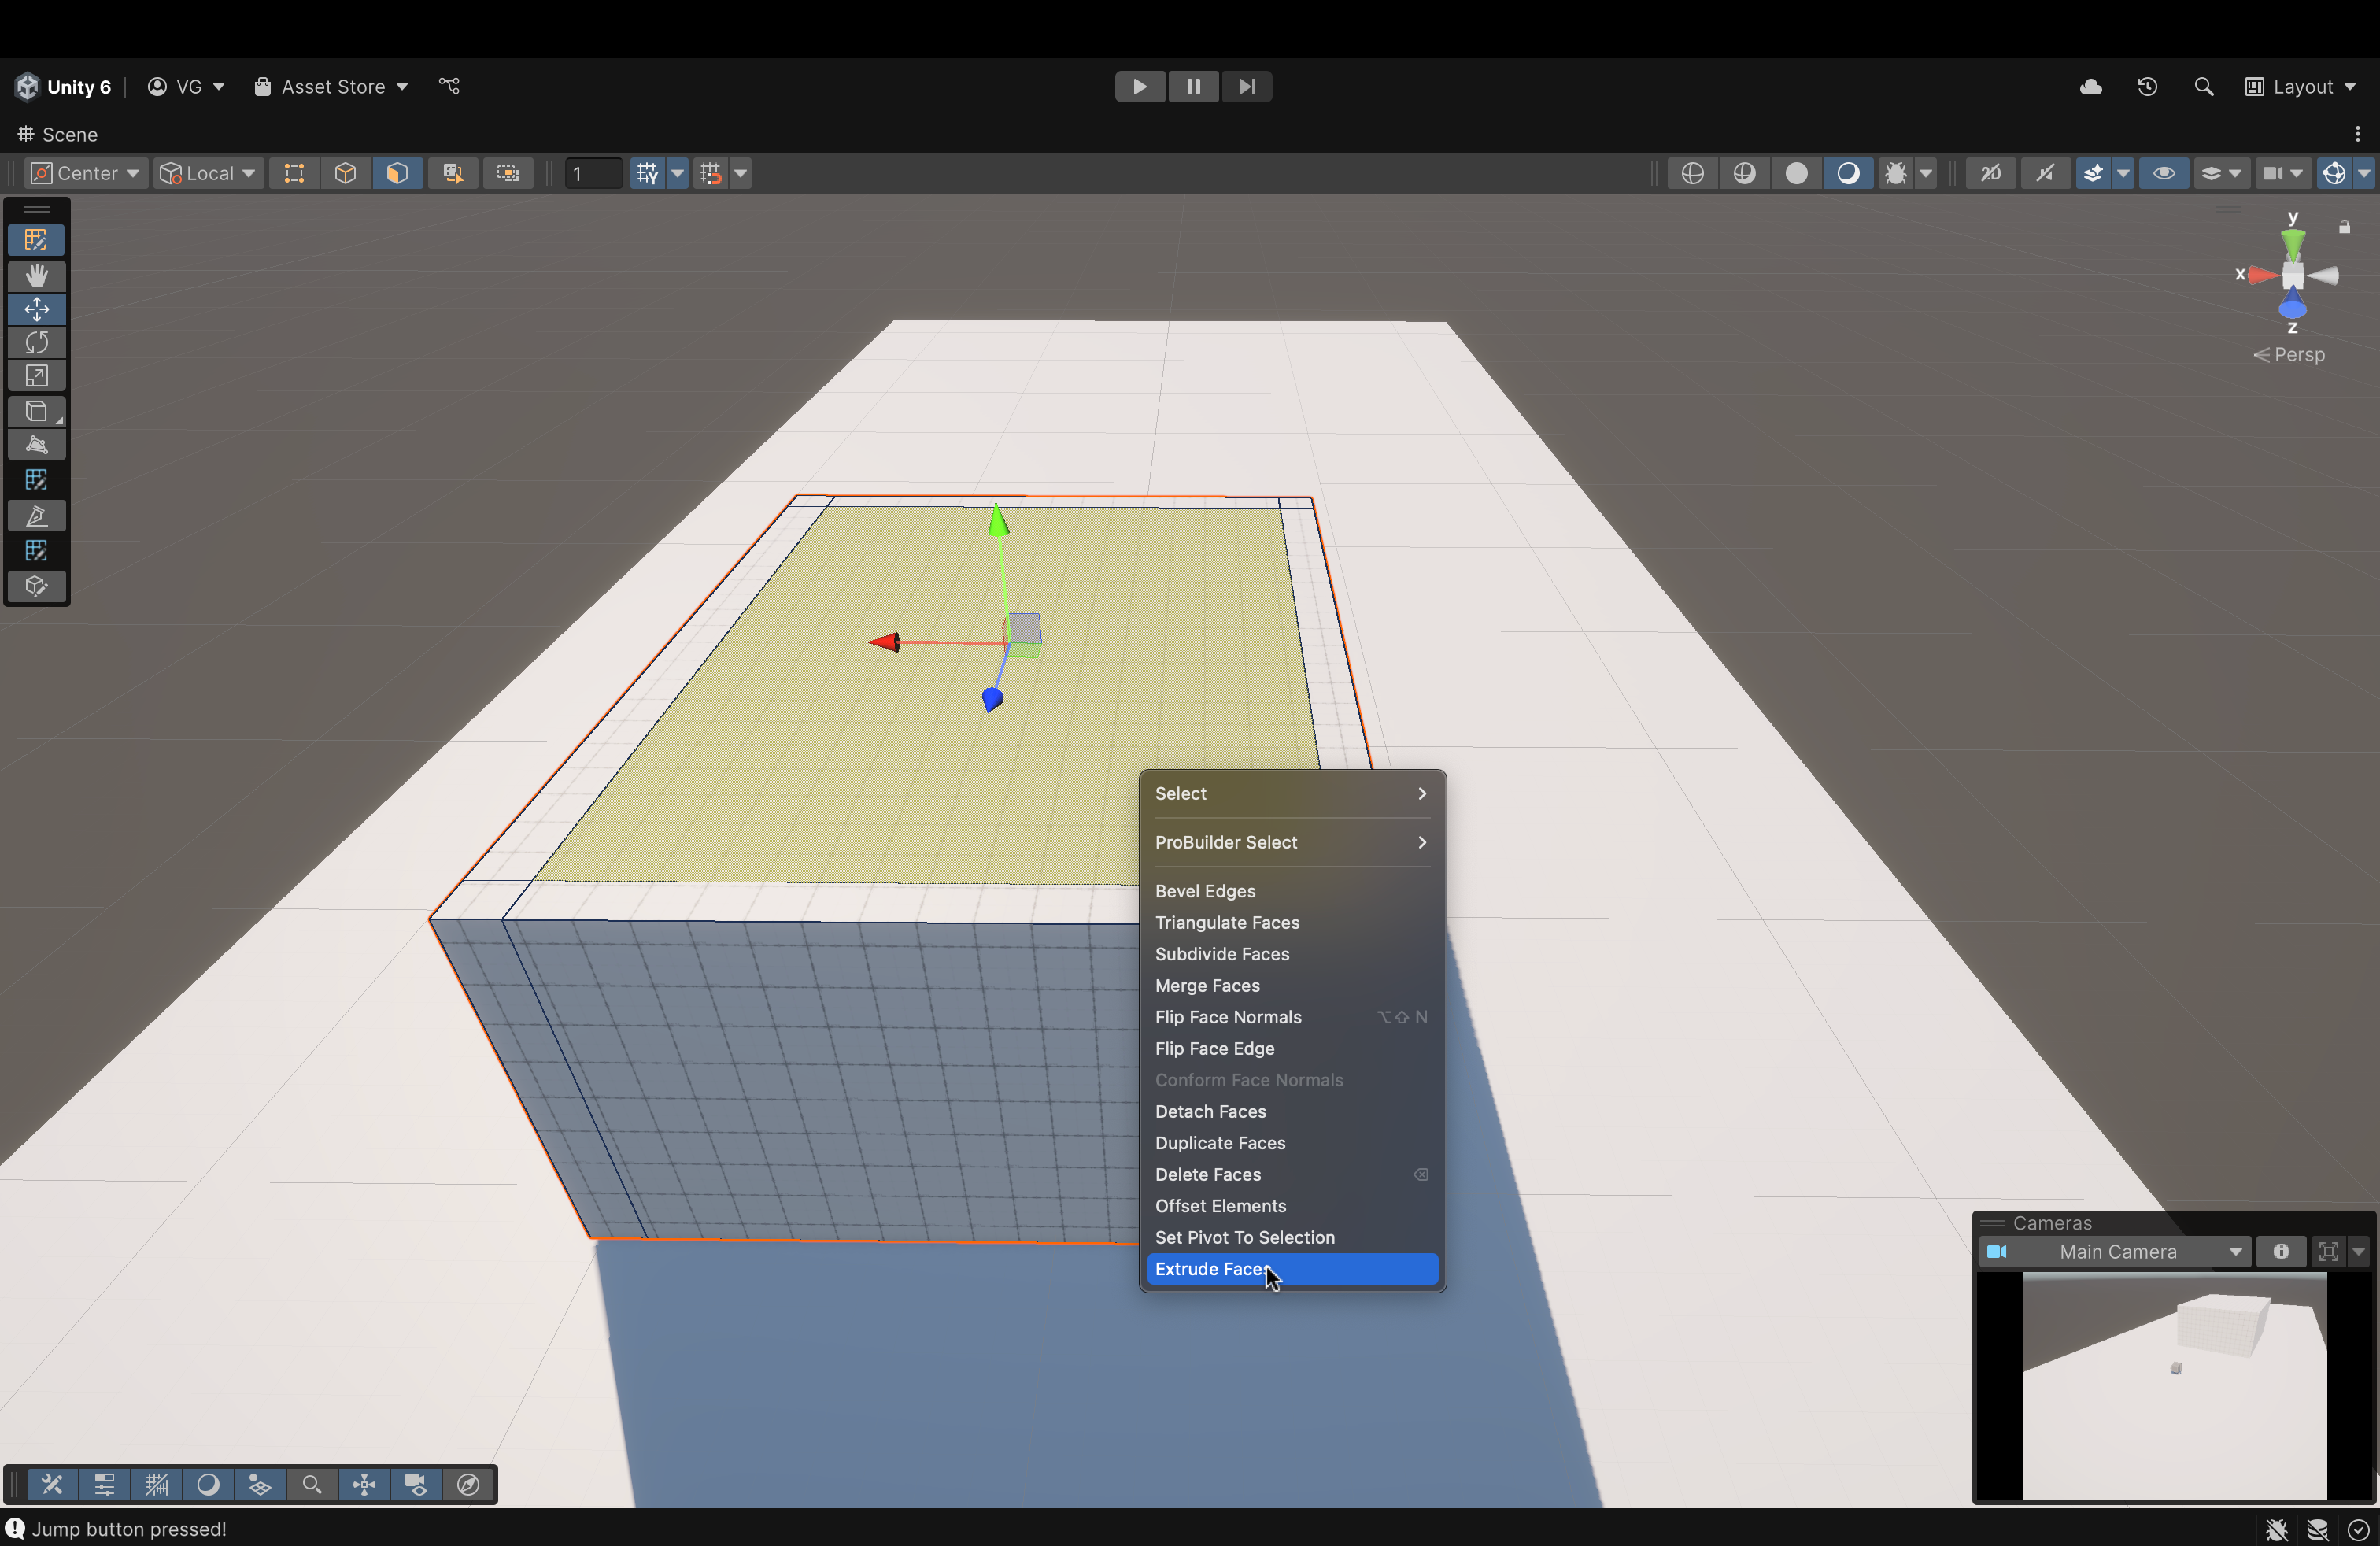Viewport: 2380px width, 1546px height.
Task: Toggle the Tools overlay wrench-pencil button
Action: coord(52,1484)
